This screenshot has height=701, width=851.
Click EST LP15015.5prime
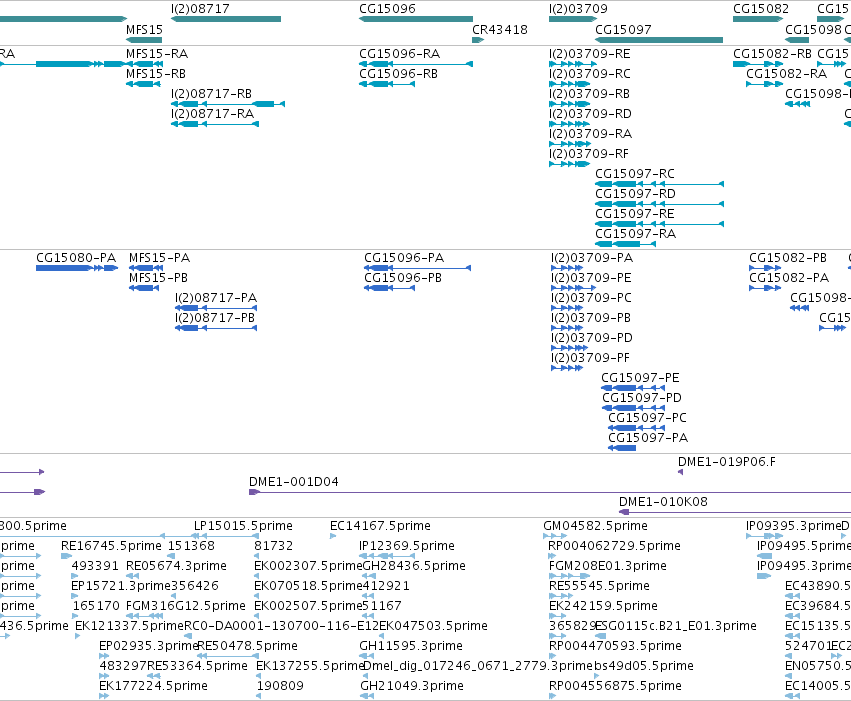point(244,526)
